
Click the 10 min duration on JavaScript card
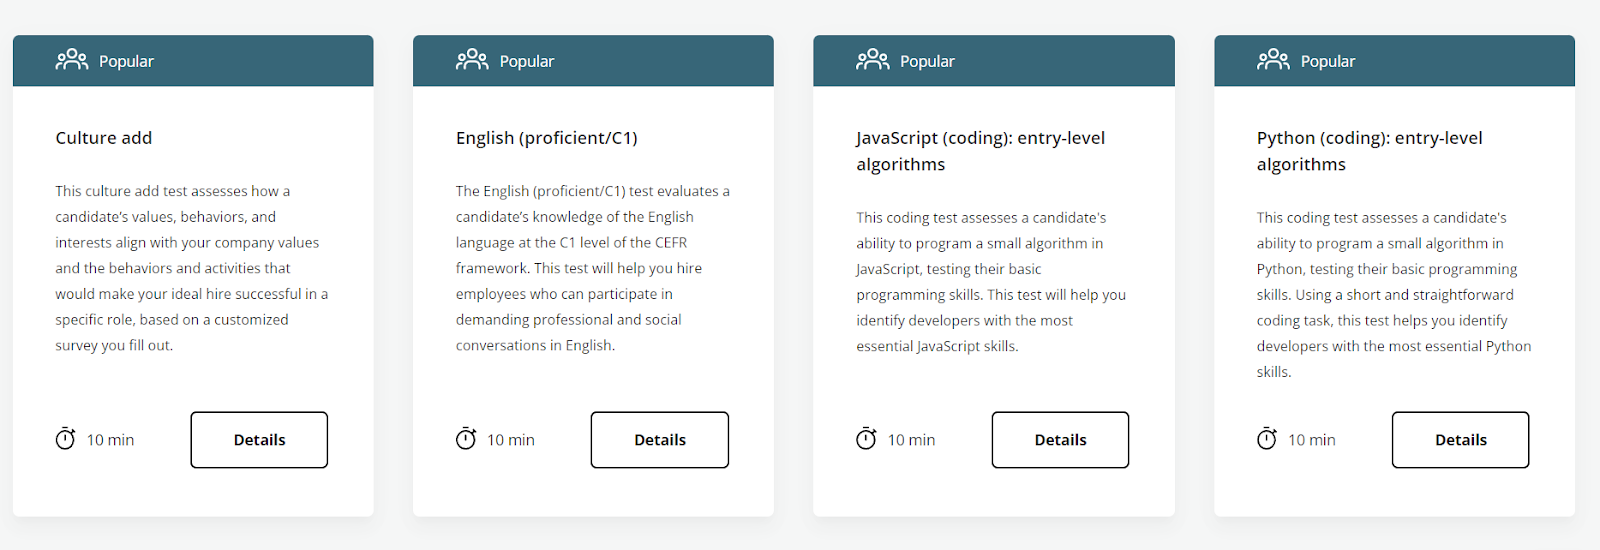pos(911,440)
